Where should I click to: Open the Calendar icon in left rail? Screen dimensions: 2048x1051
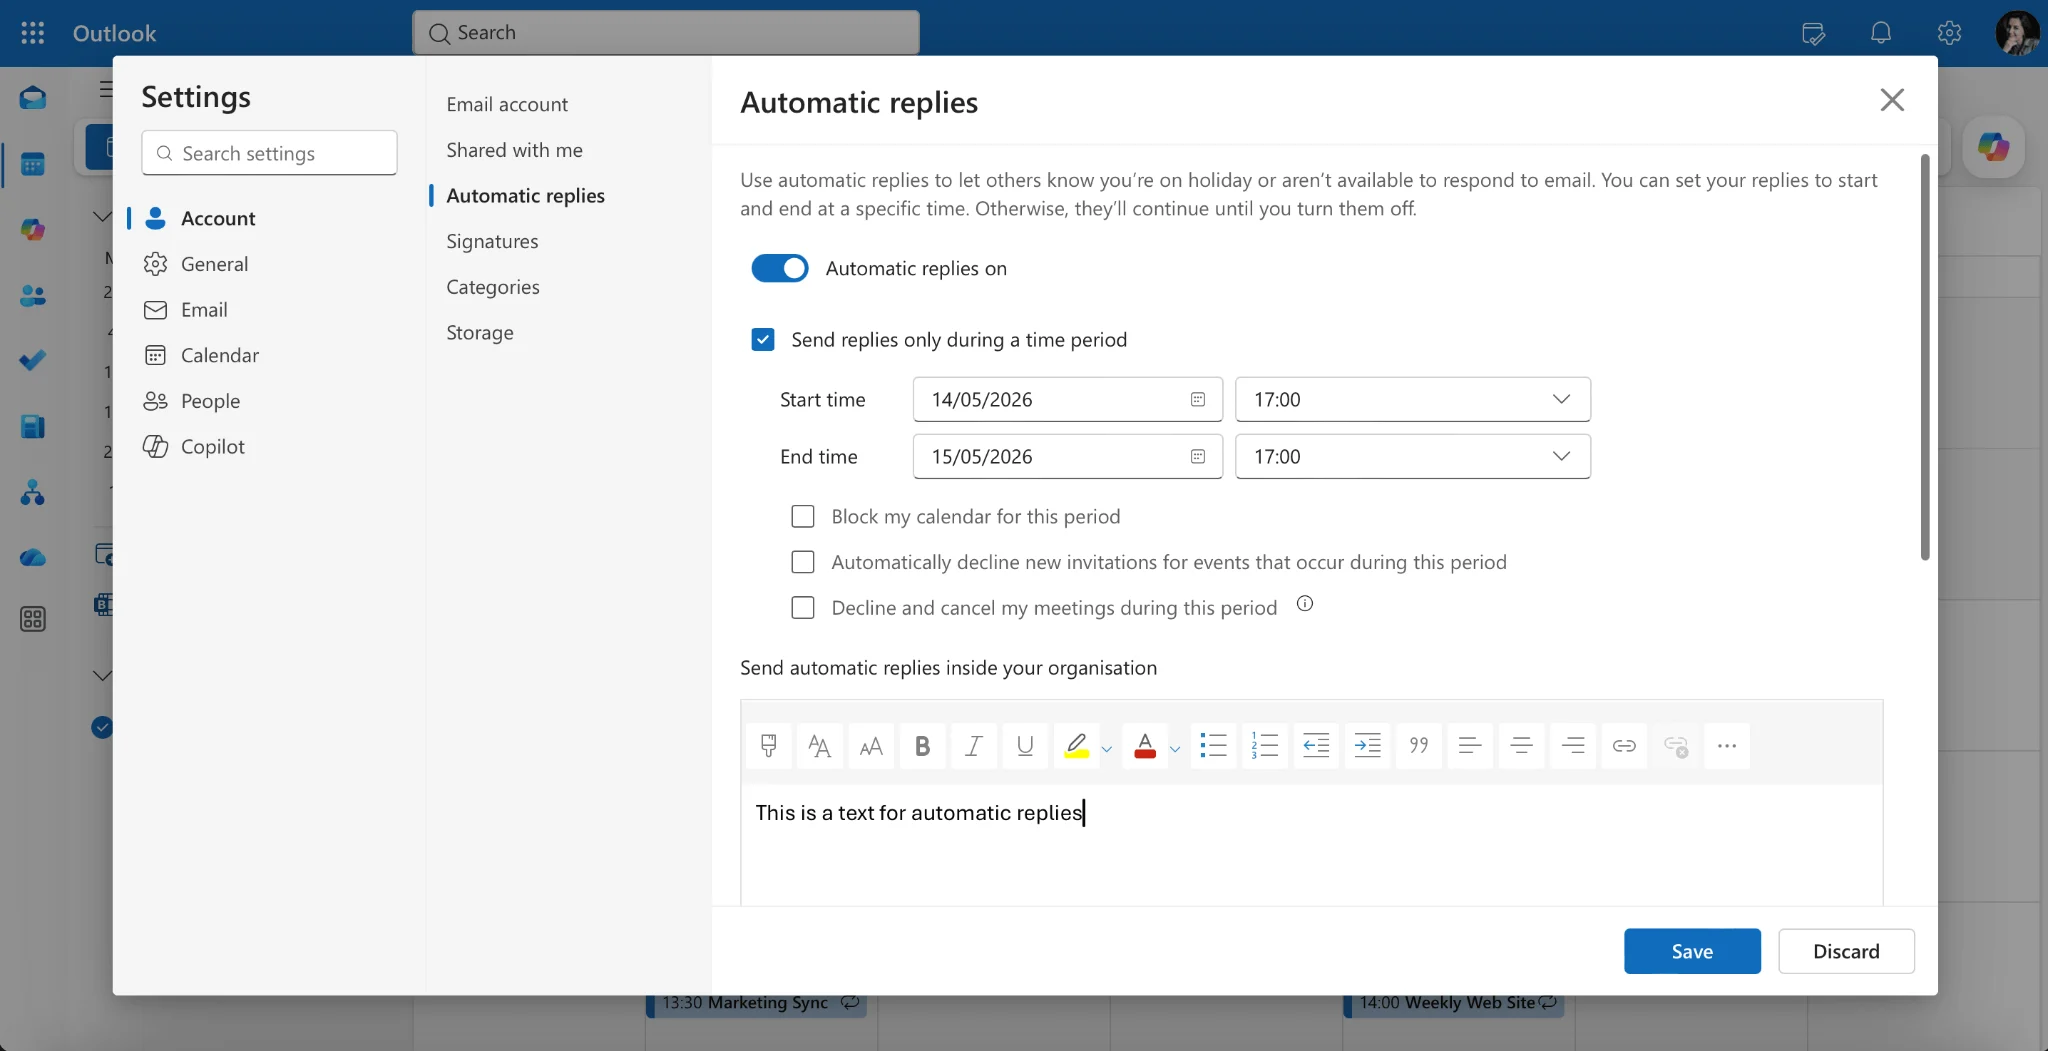[x=32, y=164]
